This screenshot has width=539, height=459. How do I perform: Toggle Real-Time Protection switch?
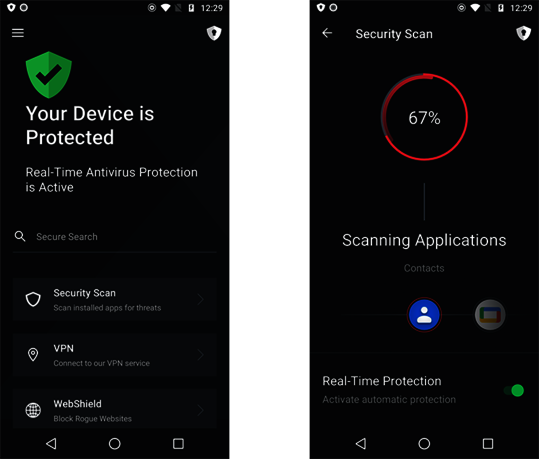514,391
